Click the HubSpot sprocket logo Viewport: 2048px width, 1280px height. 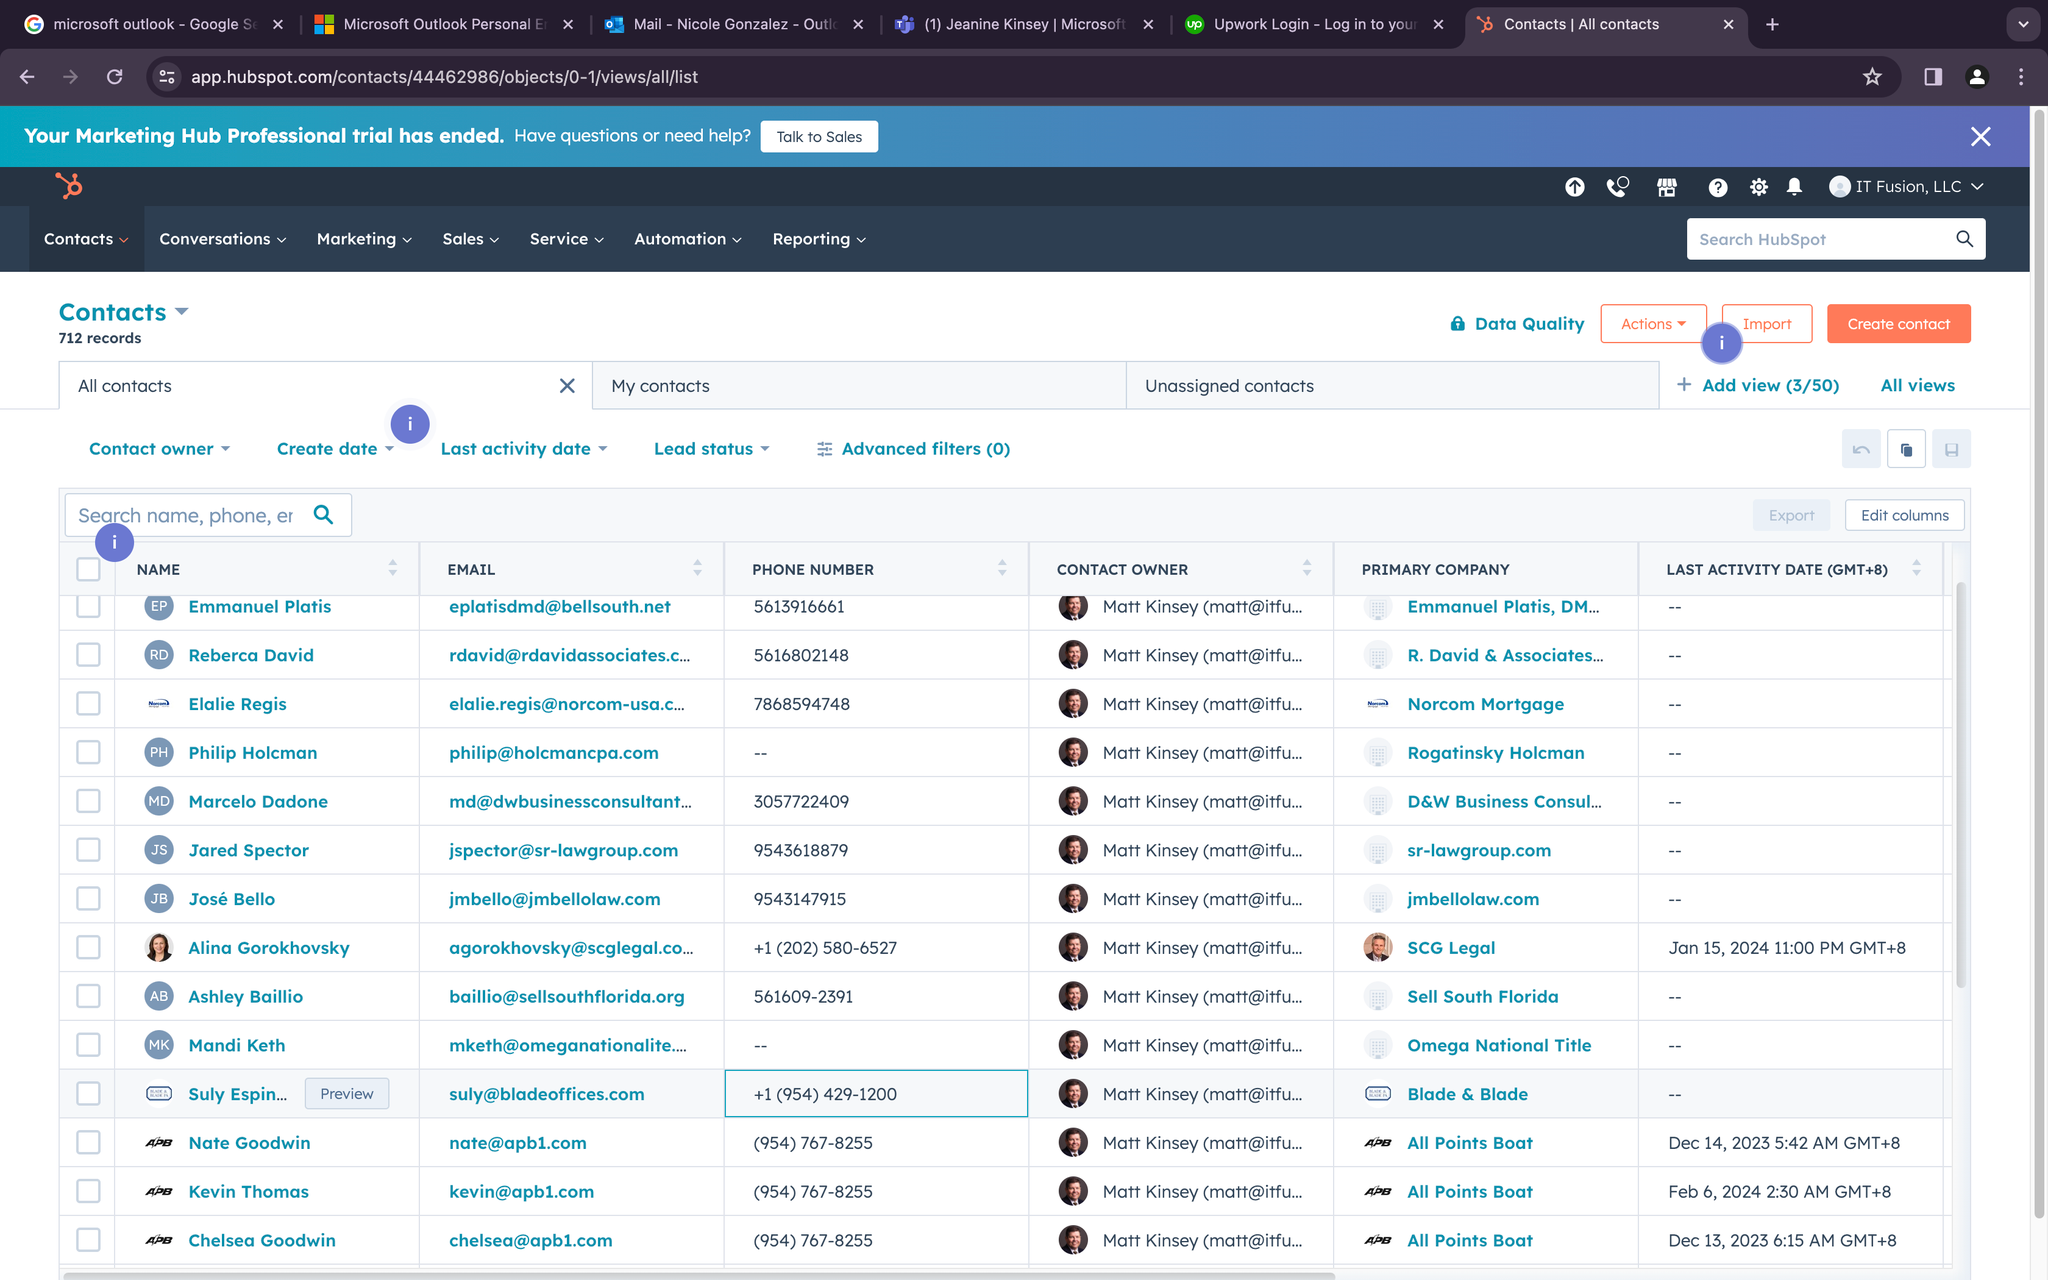tap(69, 186)
